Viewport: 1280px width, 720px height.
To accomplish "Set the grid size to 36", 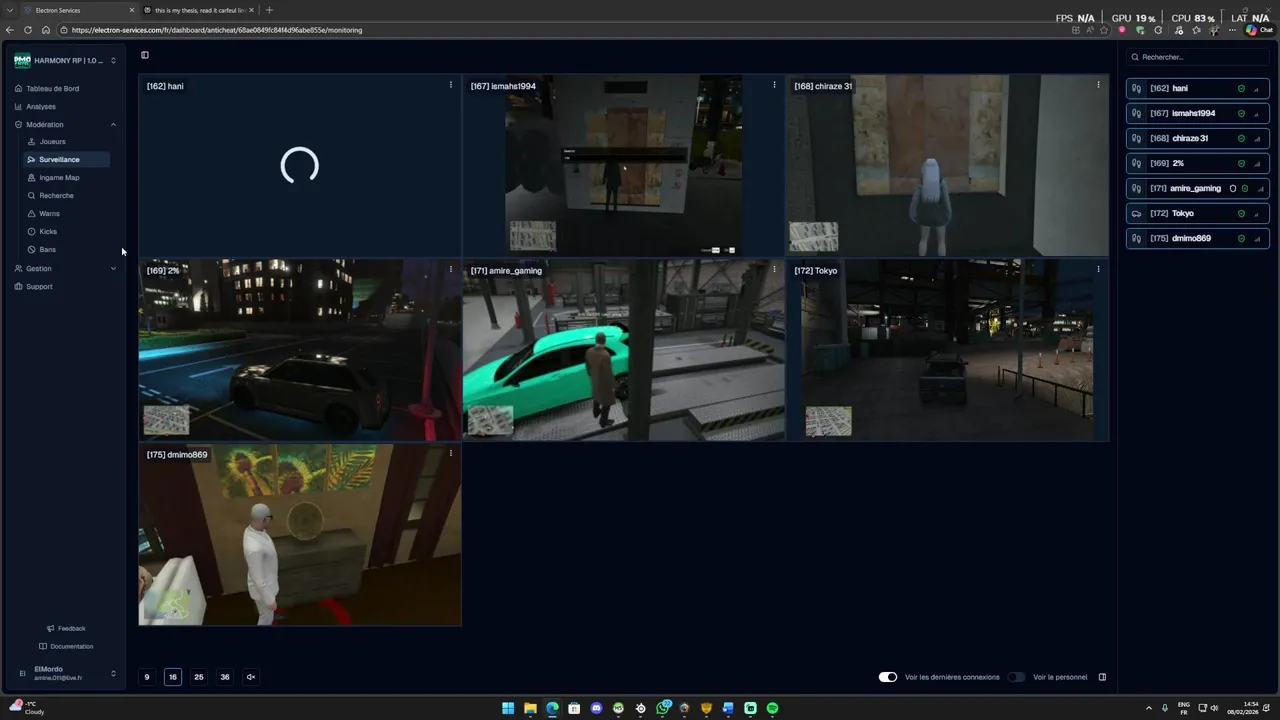I will [x=225, y=677].
